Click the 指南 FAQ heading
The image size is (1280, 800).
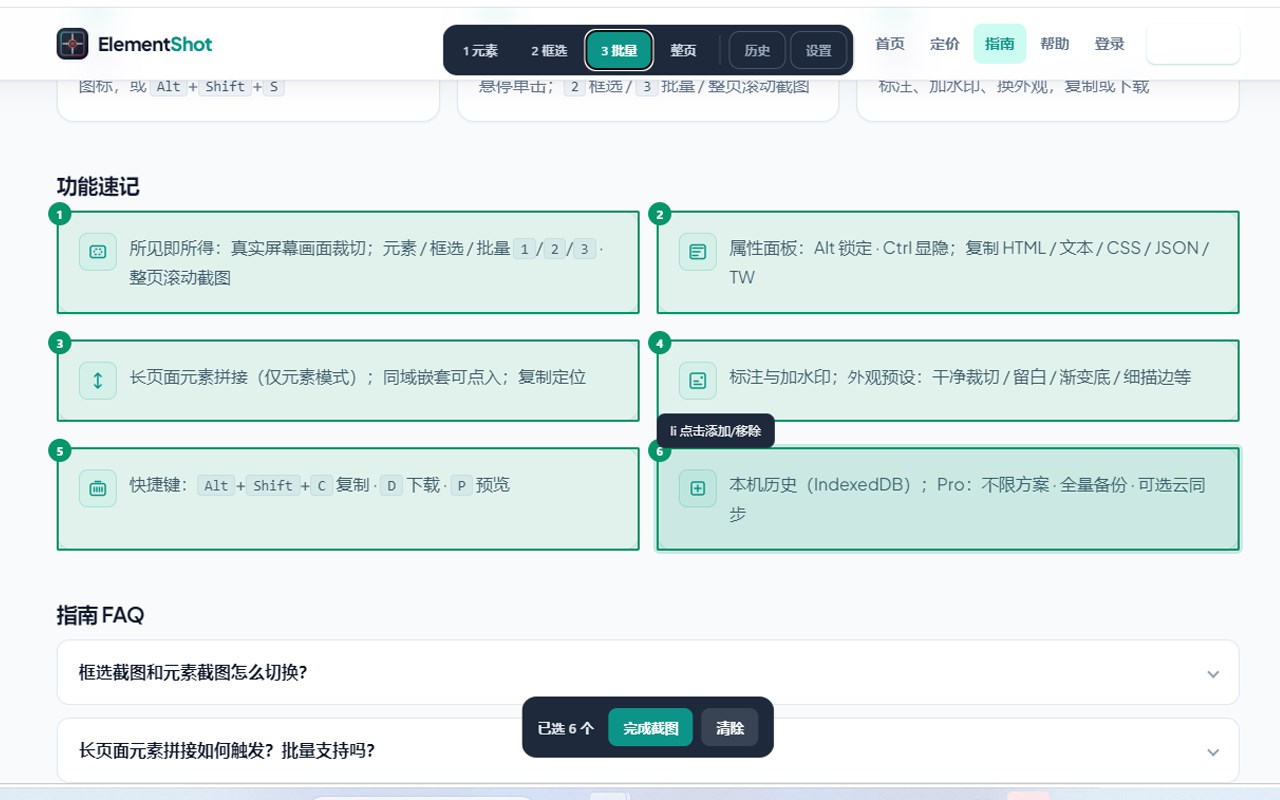tap(100, 615)
